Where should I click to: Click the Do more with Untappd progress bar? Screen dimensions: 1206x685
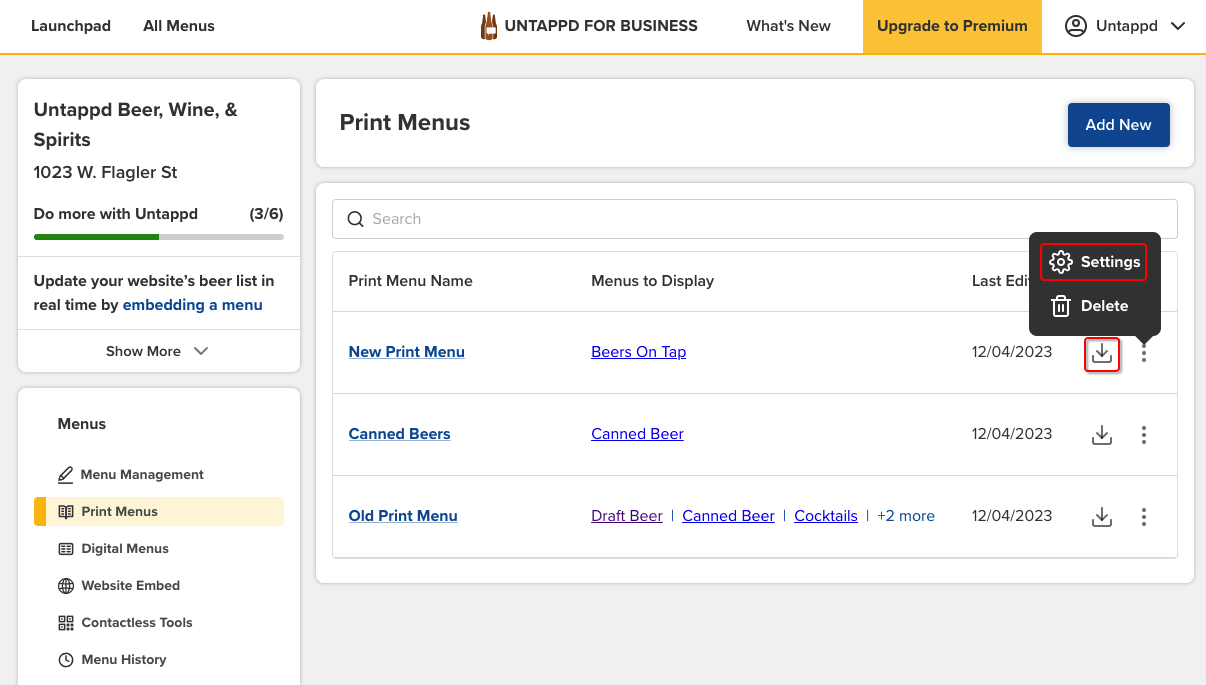tap(158, 237)
